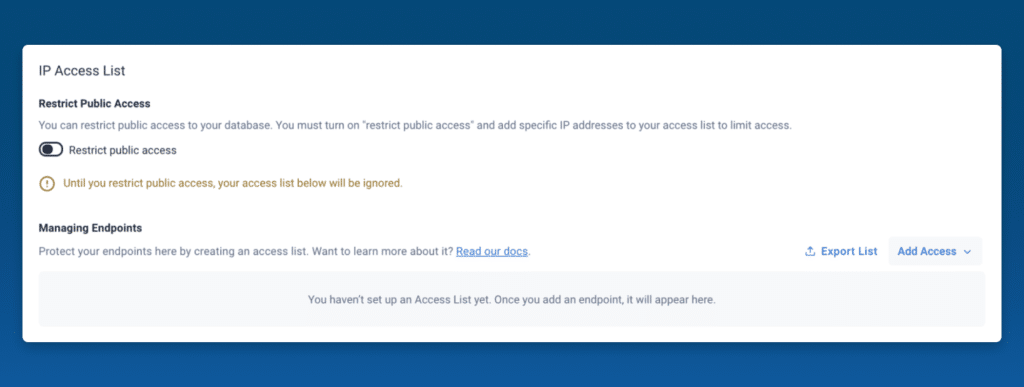Click the export upload arrow icon
Viewport: 1024px width, 387px height.
[810, 251]
